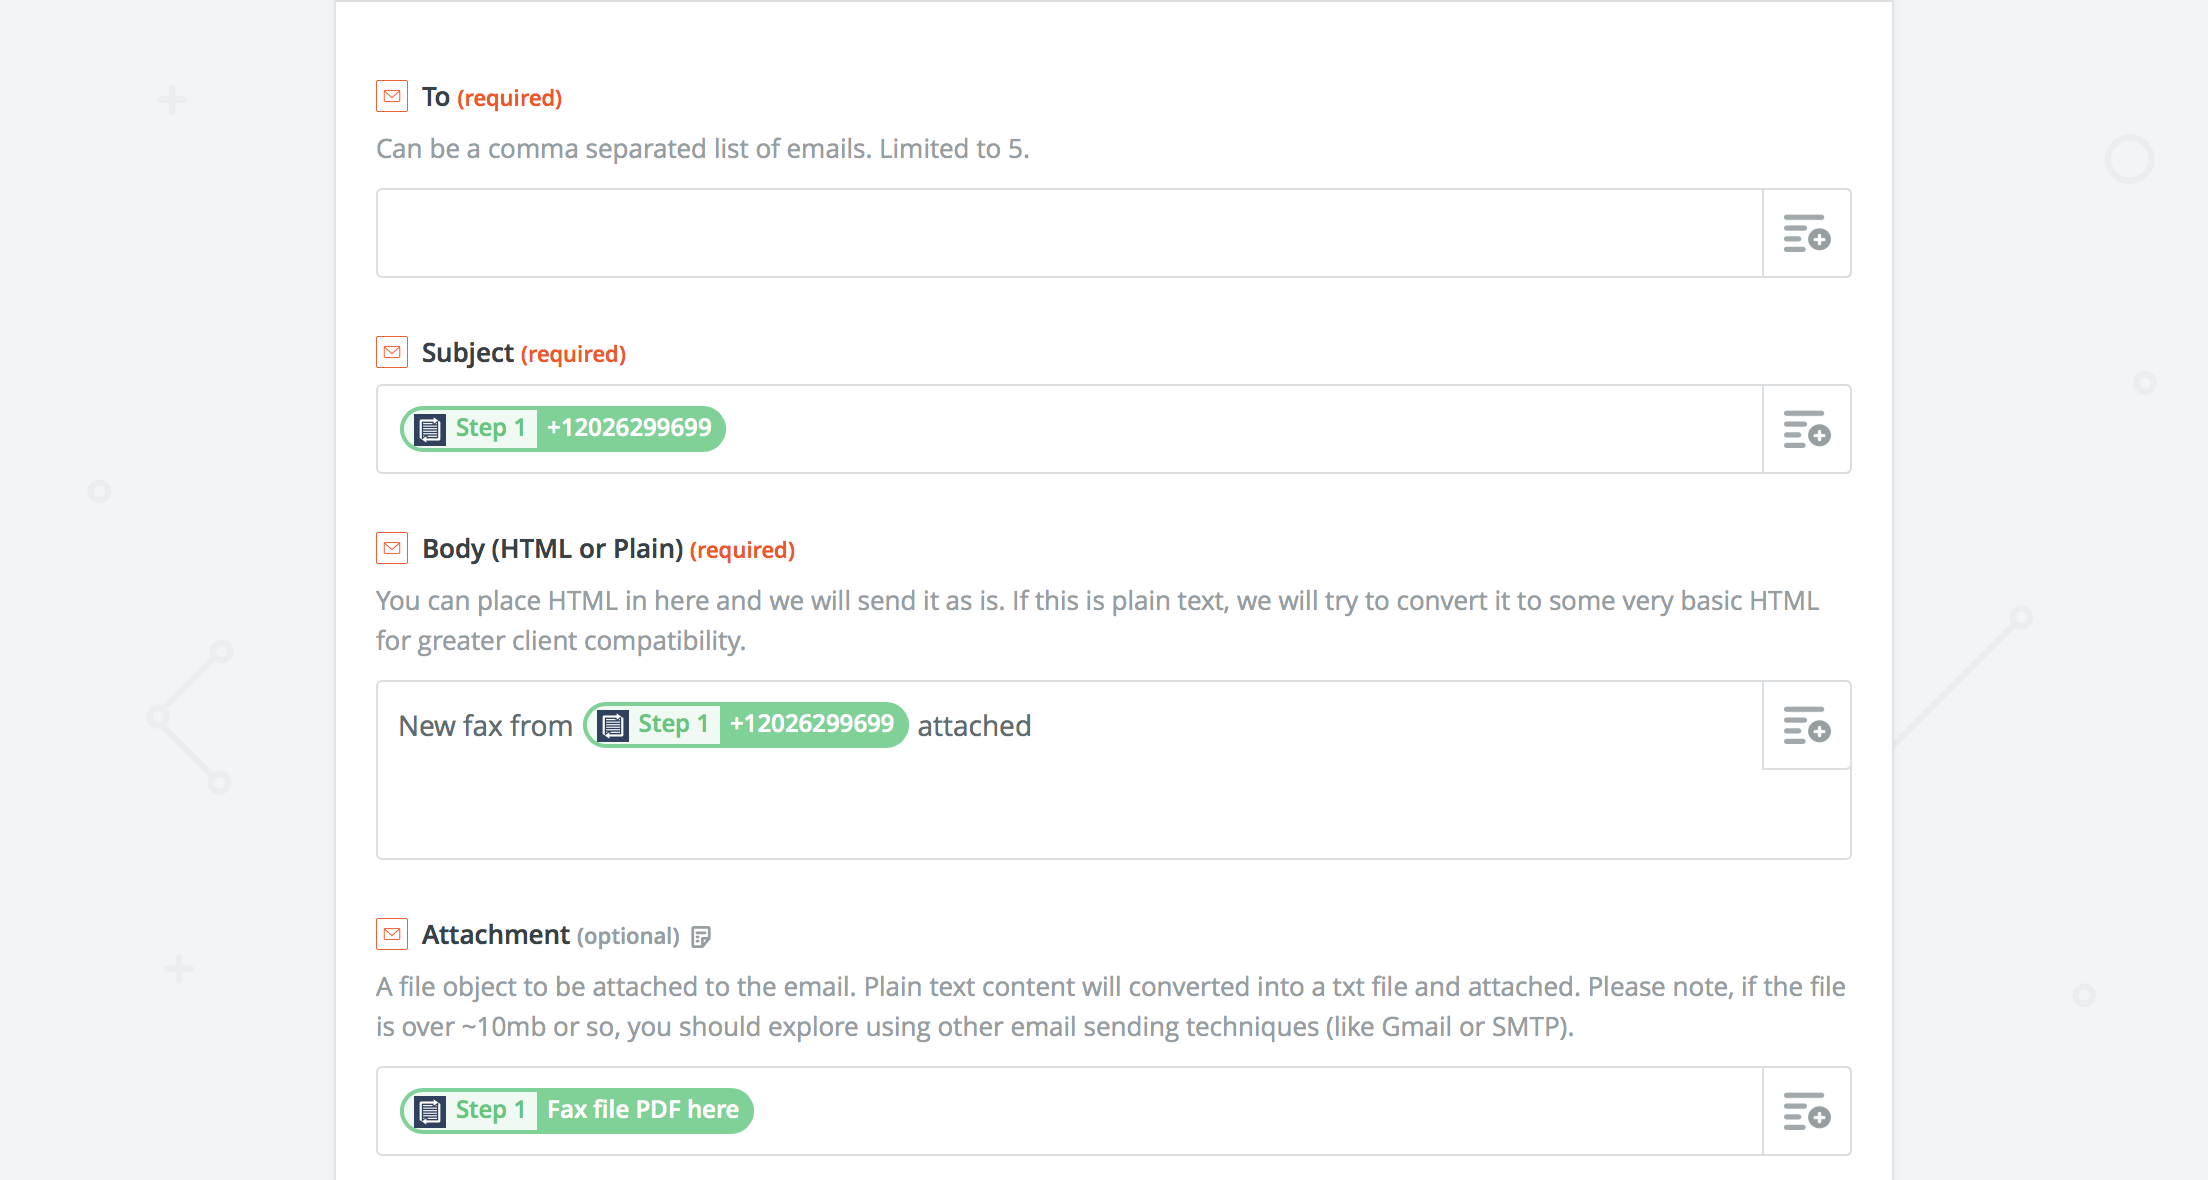Screen dimensions: 2208x1180
Task: Click the email icon beside Body label
Action: [392, 548]
